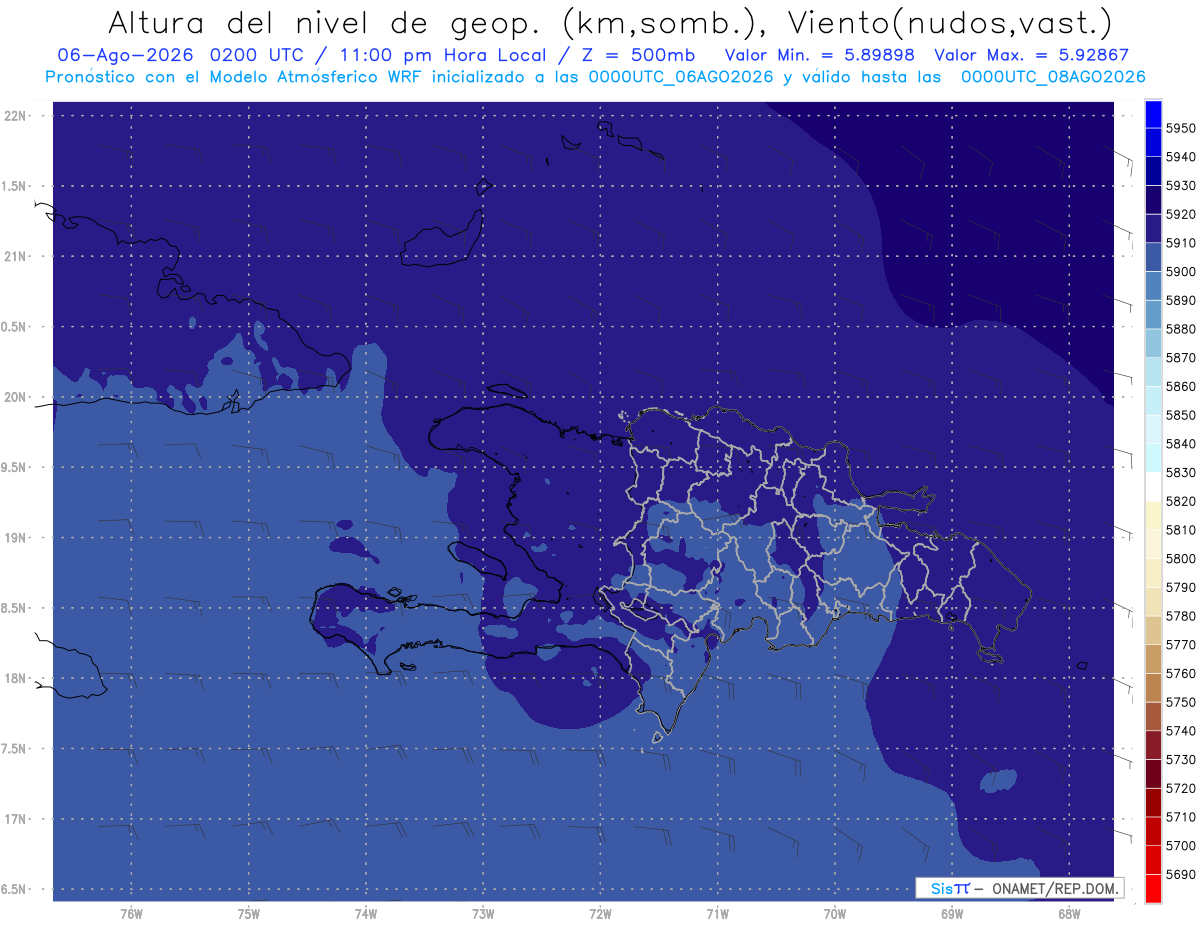Click the 5900 value on the legend
Viewport: 1200px width, 927px height.
point(1180,271)
